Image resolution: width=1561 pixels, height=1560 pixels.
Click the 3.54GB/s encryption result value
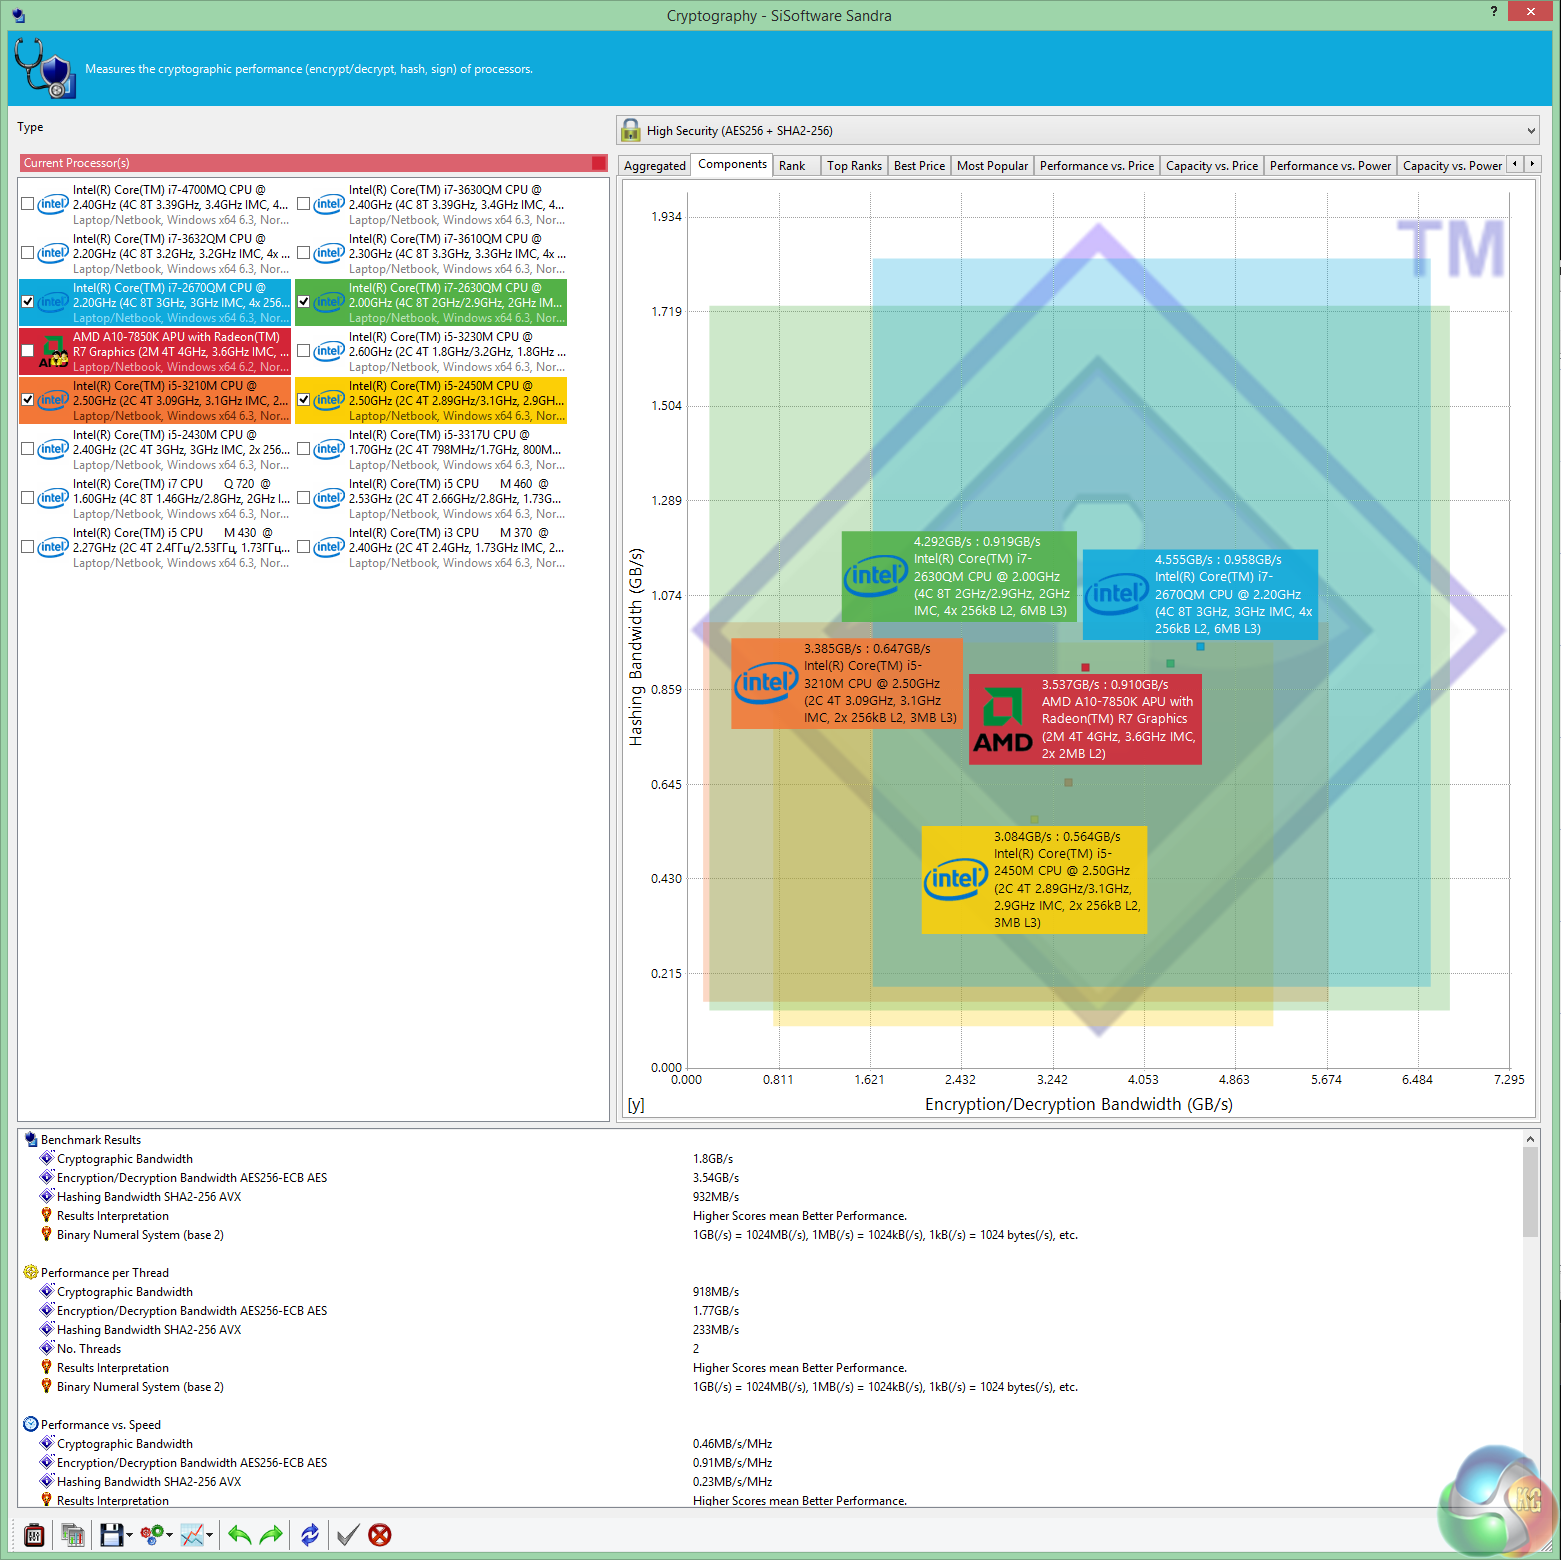[716, 1177]
